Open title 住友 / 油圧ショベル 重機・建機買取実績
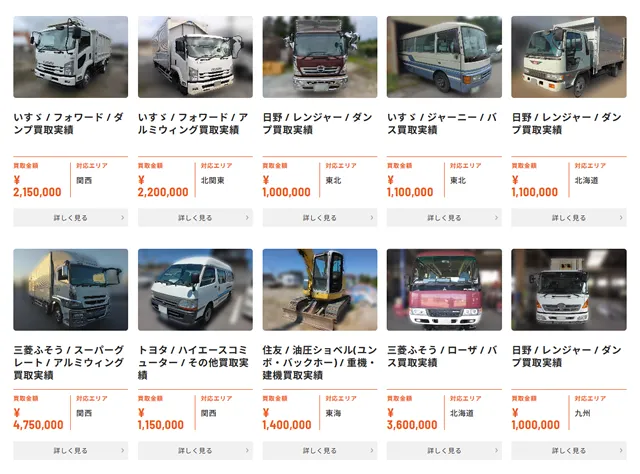Screen dimensions: 640x474 320,363
